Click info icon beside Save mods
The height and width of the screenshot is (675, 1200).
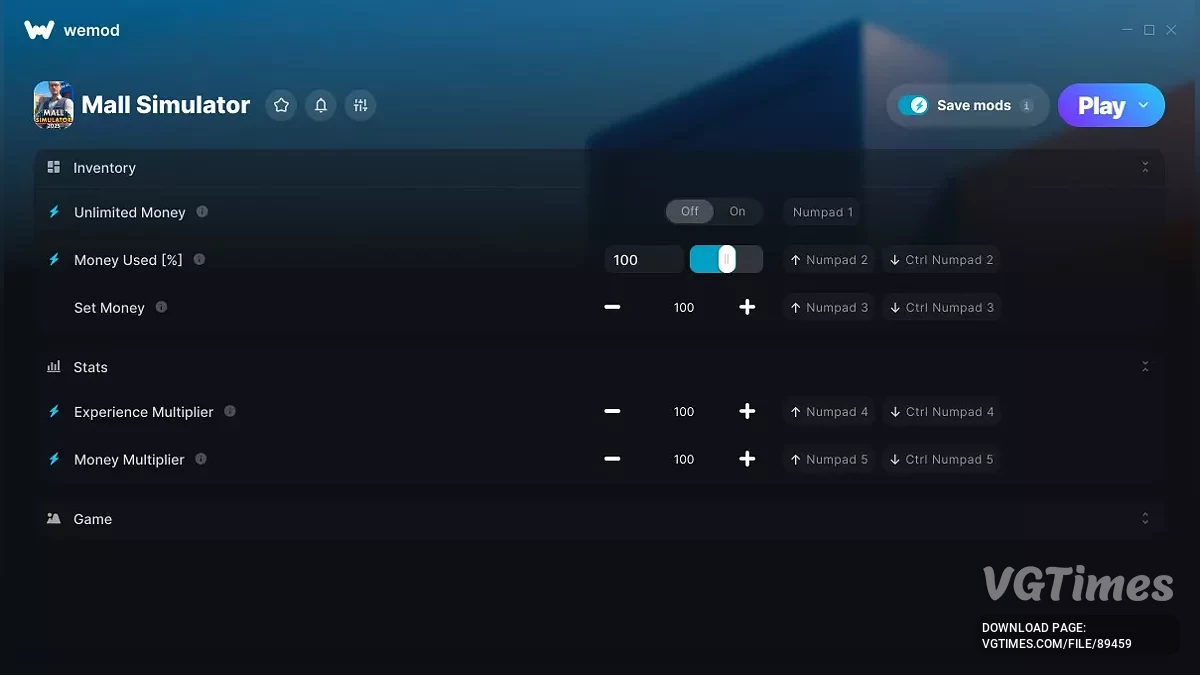pos(1026,105)
